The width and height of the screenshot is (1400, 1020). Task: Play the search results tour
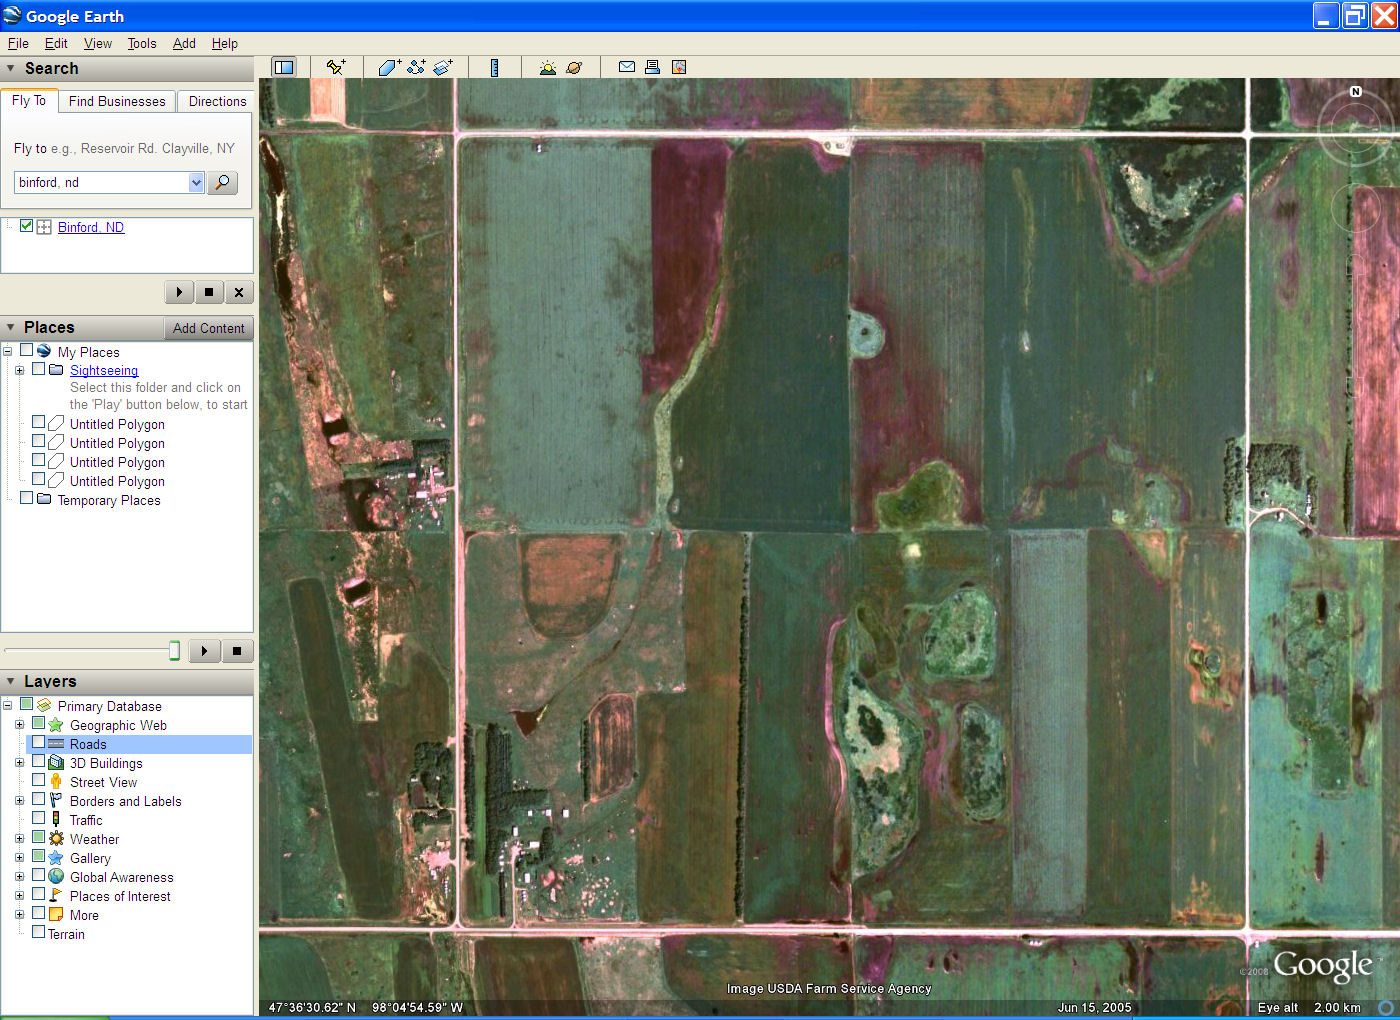click(x=179, y=292)
